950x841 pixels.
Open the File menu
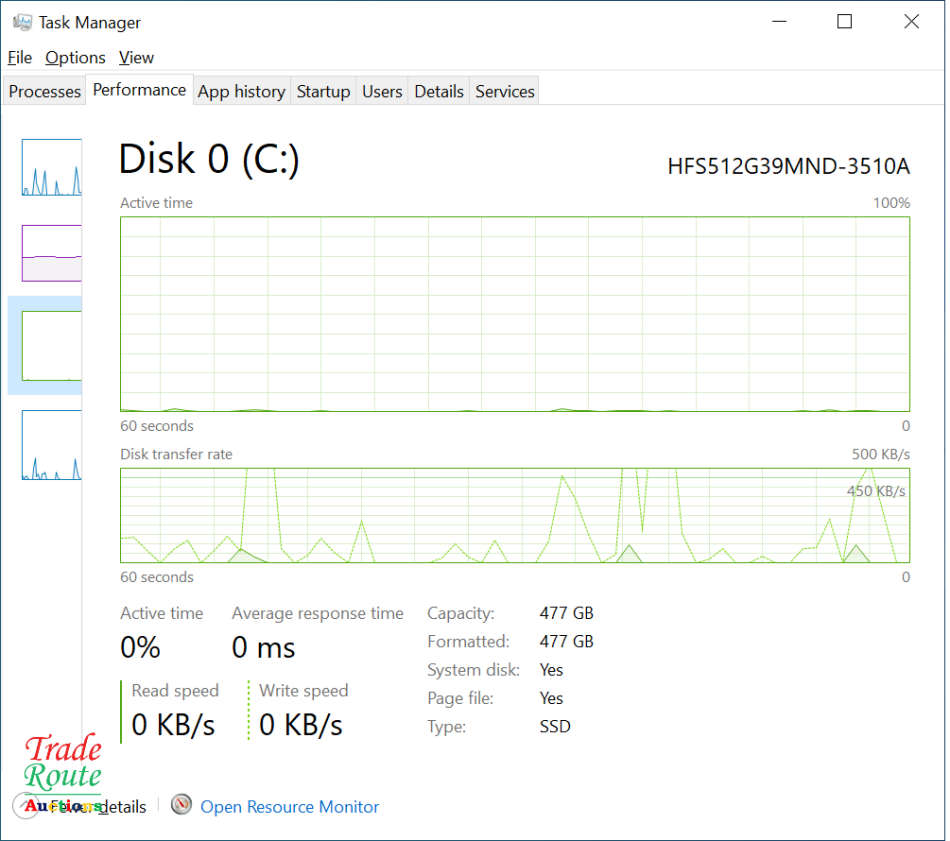(x=19, y=57)
